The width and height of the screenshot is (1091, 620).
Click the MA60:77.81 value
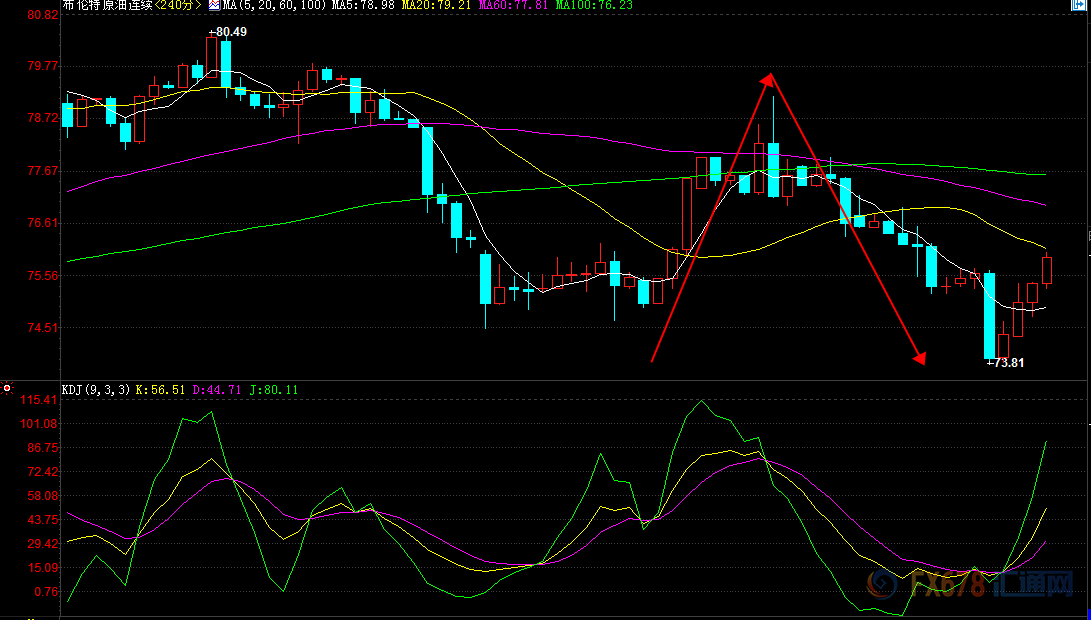pos(513,5)
